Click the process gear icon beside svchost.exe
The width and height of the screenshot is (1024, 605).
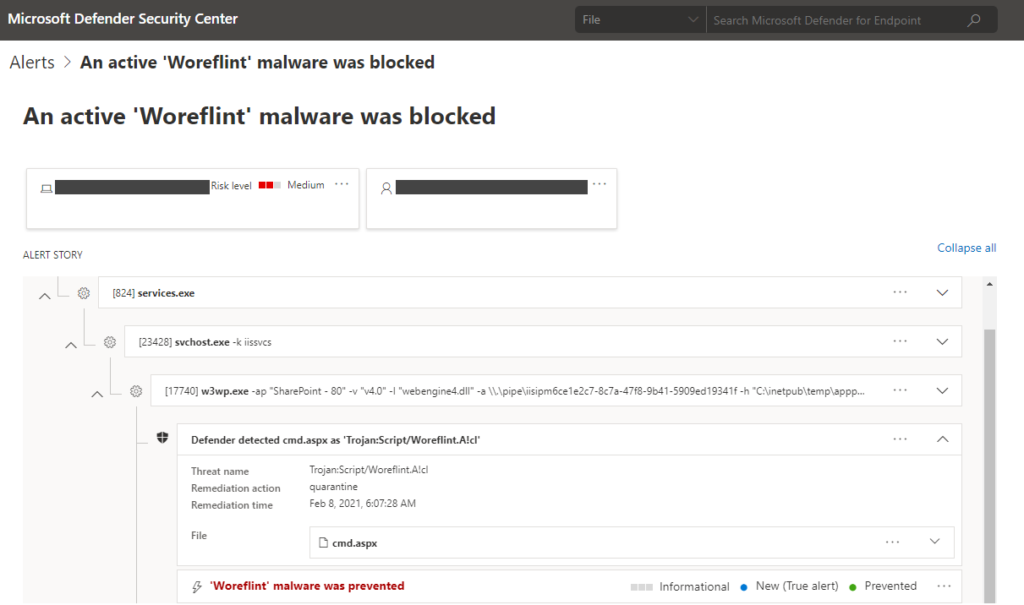pos(110,341)
